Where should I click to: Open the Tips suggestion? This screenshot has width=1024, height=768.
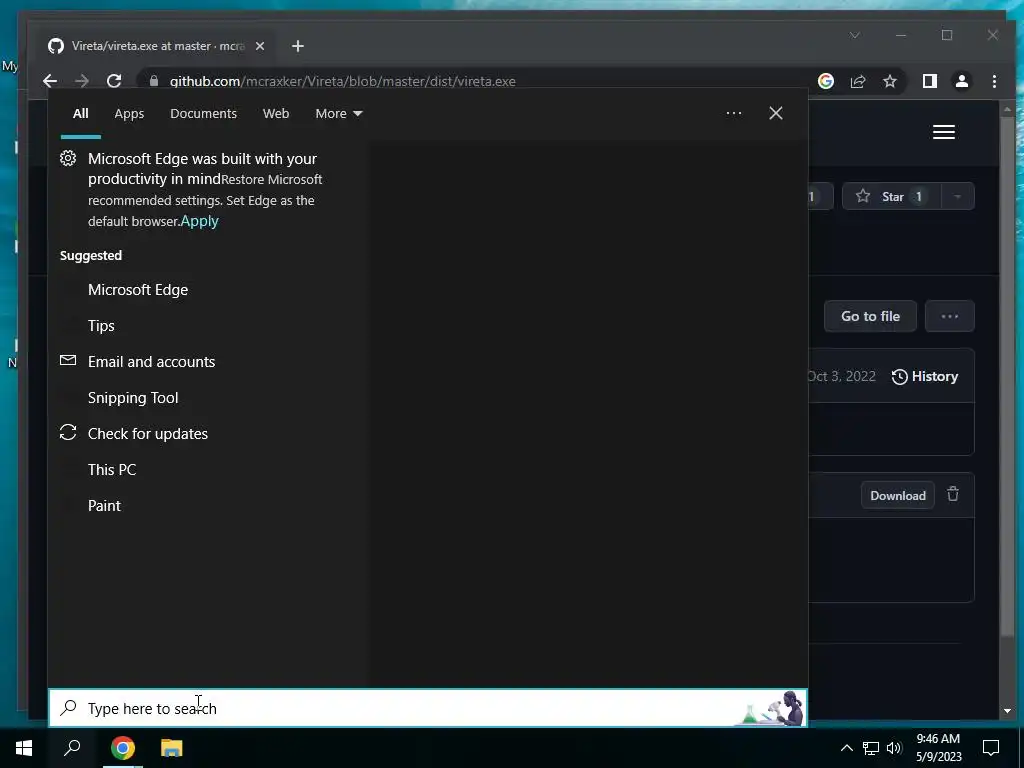(209, 325)
